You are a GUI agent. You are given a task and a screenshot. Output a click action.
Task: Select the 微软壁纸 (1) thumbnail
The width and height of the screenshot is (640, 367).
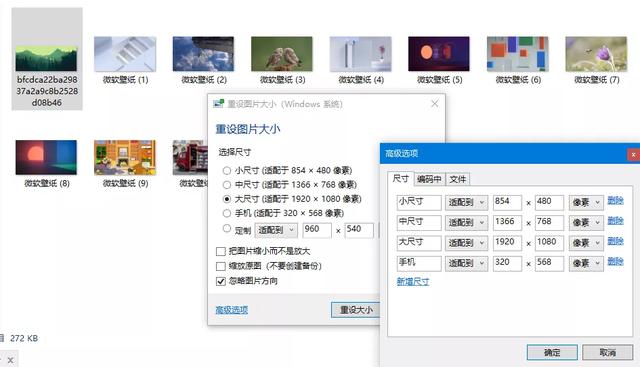coord(125,54)
